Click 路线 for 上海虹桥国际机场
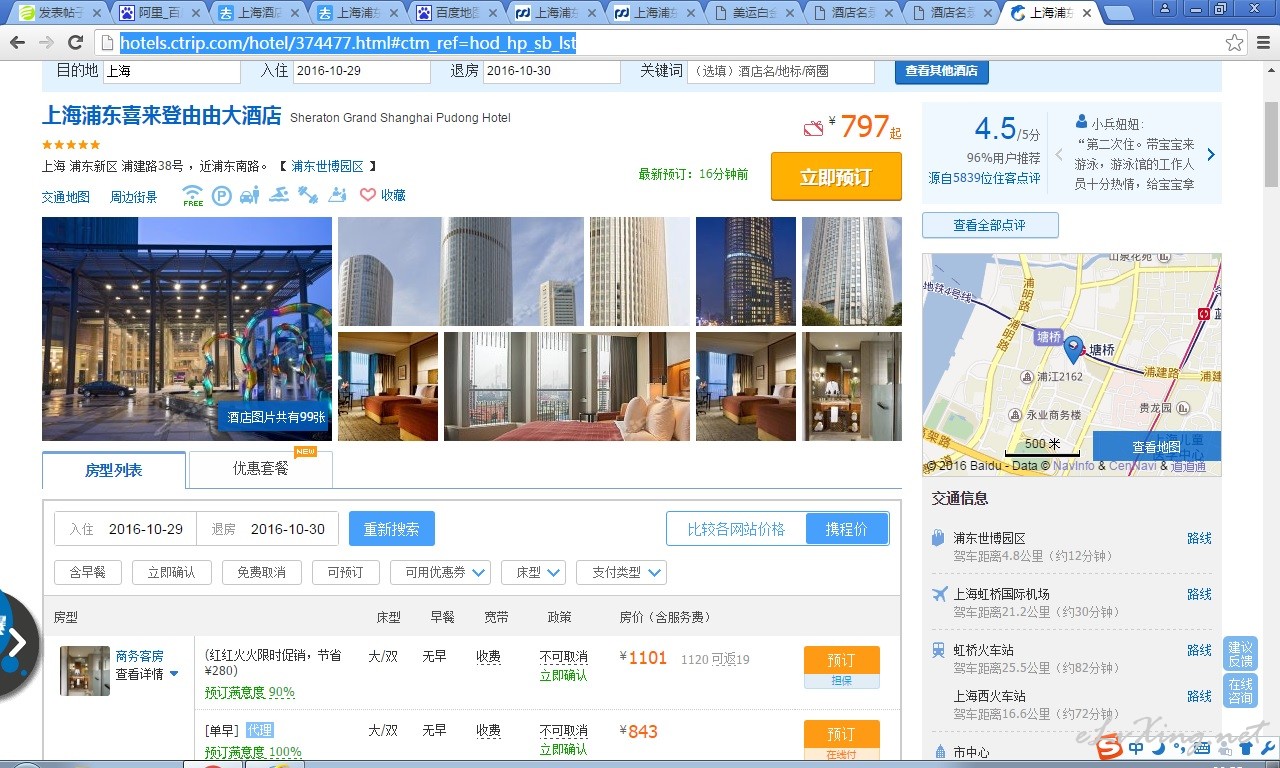1280x768 pixels. (x=1199, y=594)
